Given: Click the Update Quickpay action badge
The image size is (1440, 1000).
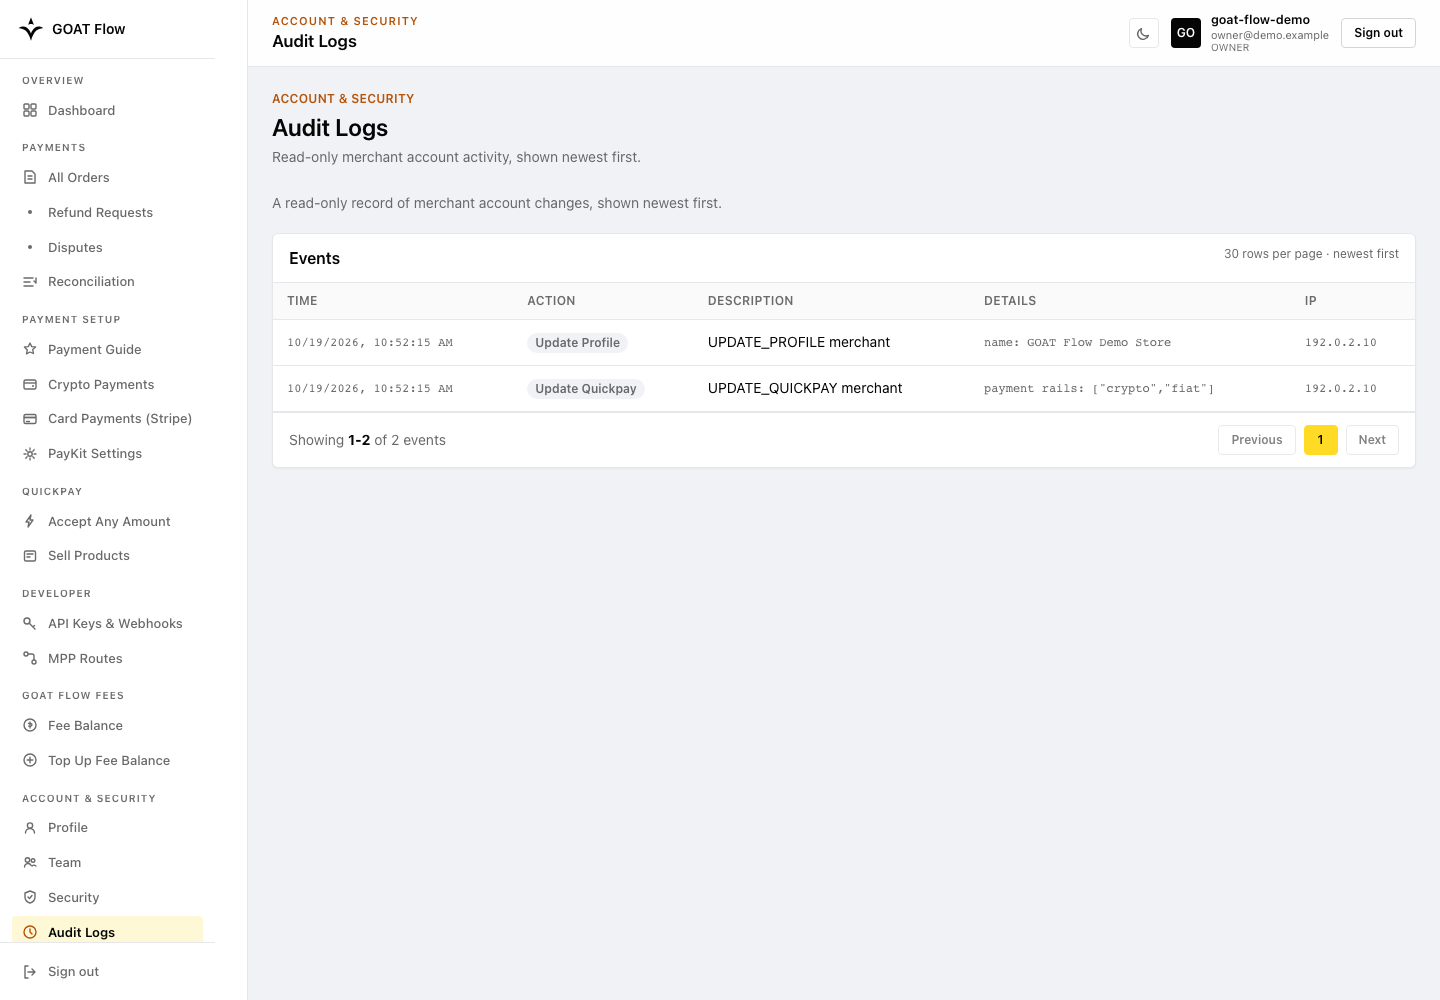Looking at the screenshot, I should click(x=585, y=389).
